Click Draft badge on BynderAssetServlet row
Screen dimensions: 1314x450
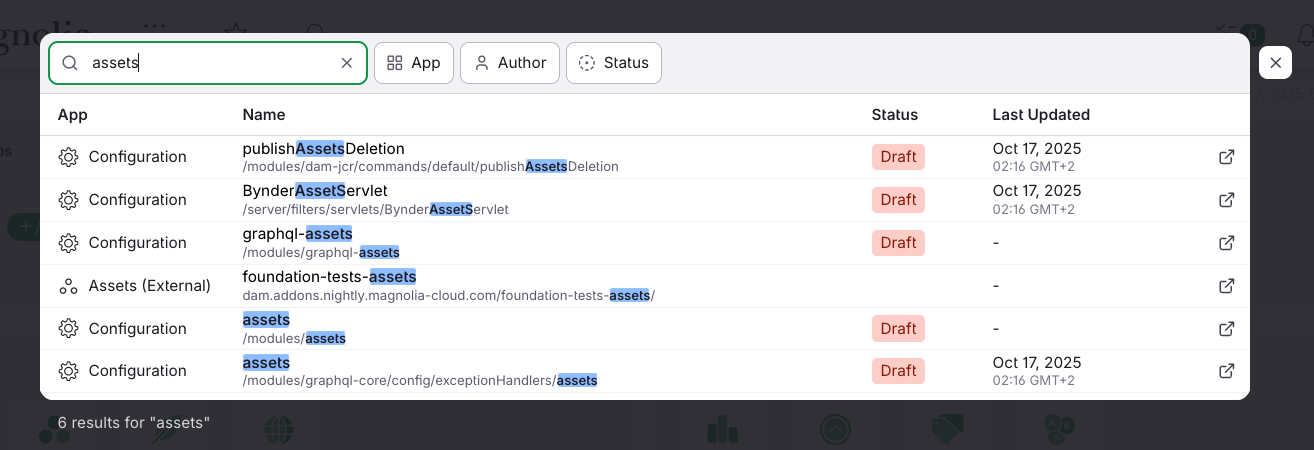click(x=898, y=200)
